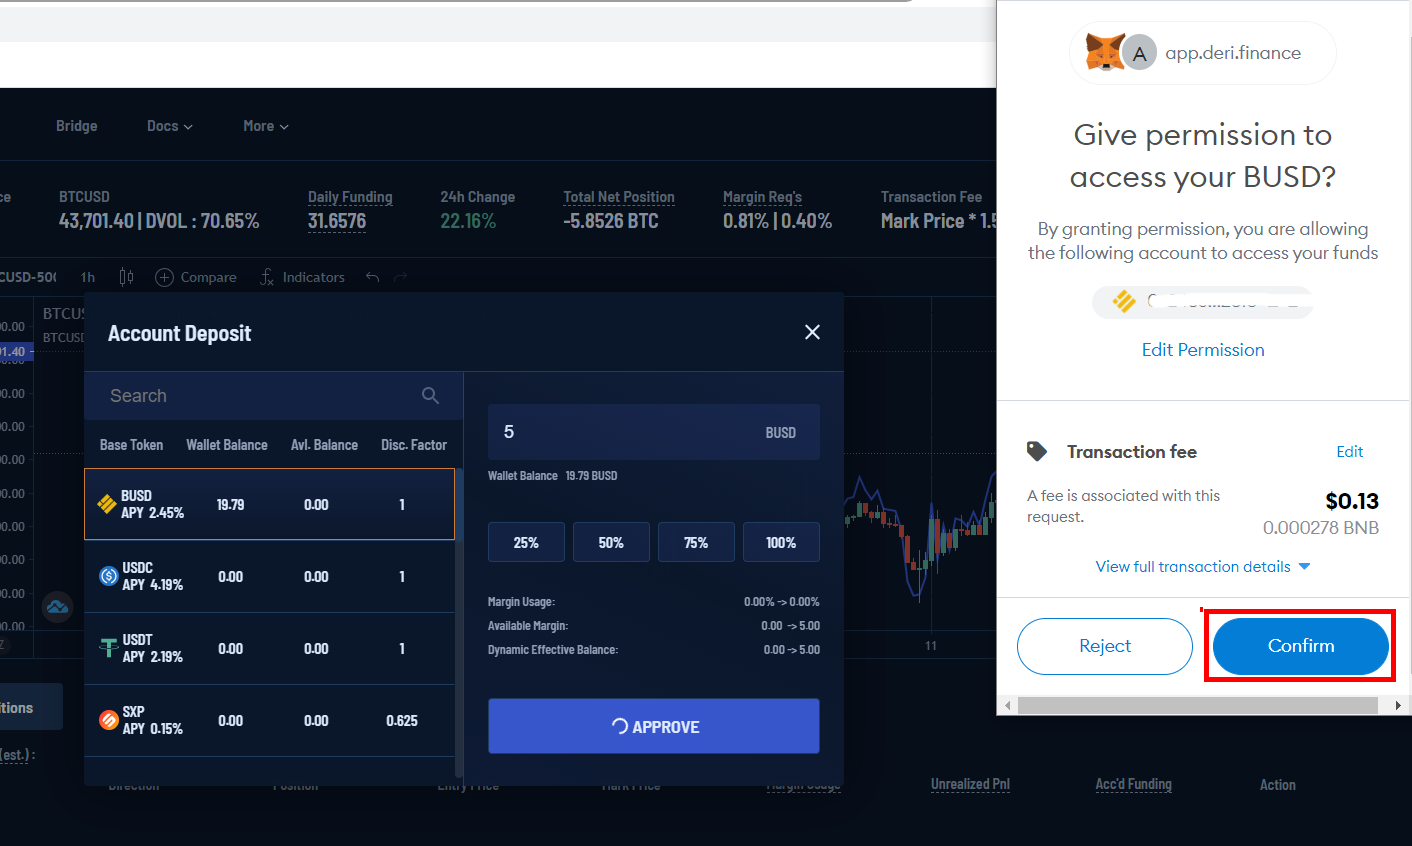Expand the More dropdown menu
This screenshot has height=846, width=1412.
pyautogui.click(x=266, y=126)
